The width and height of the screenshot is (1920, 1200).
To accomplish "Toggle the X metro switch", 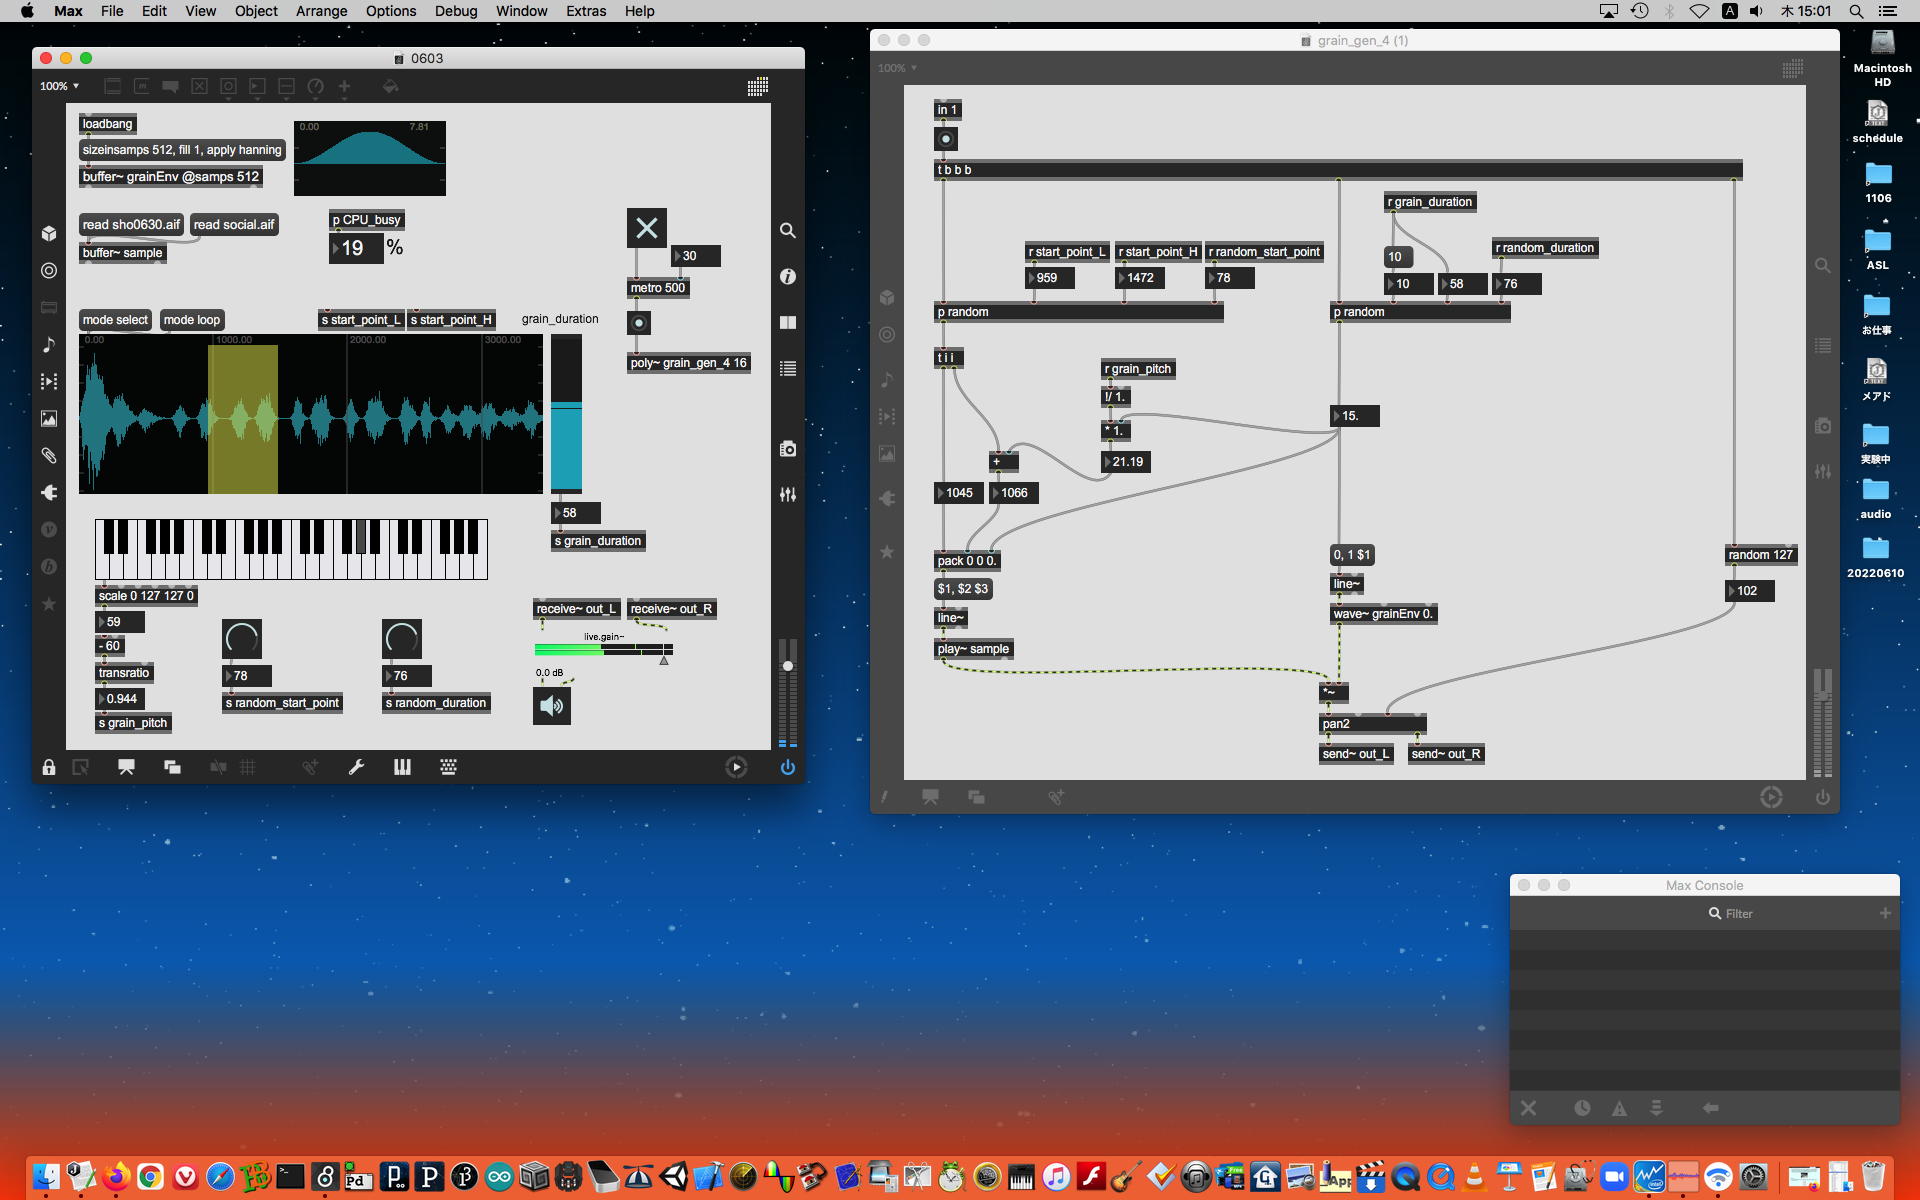I will [646, 228].
